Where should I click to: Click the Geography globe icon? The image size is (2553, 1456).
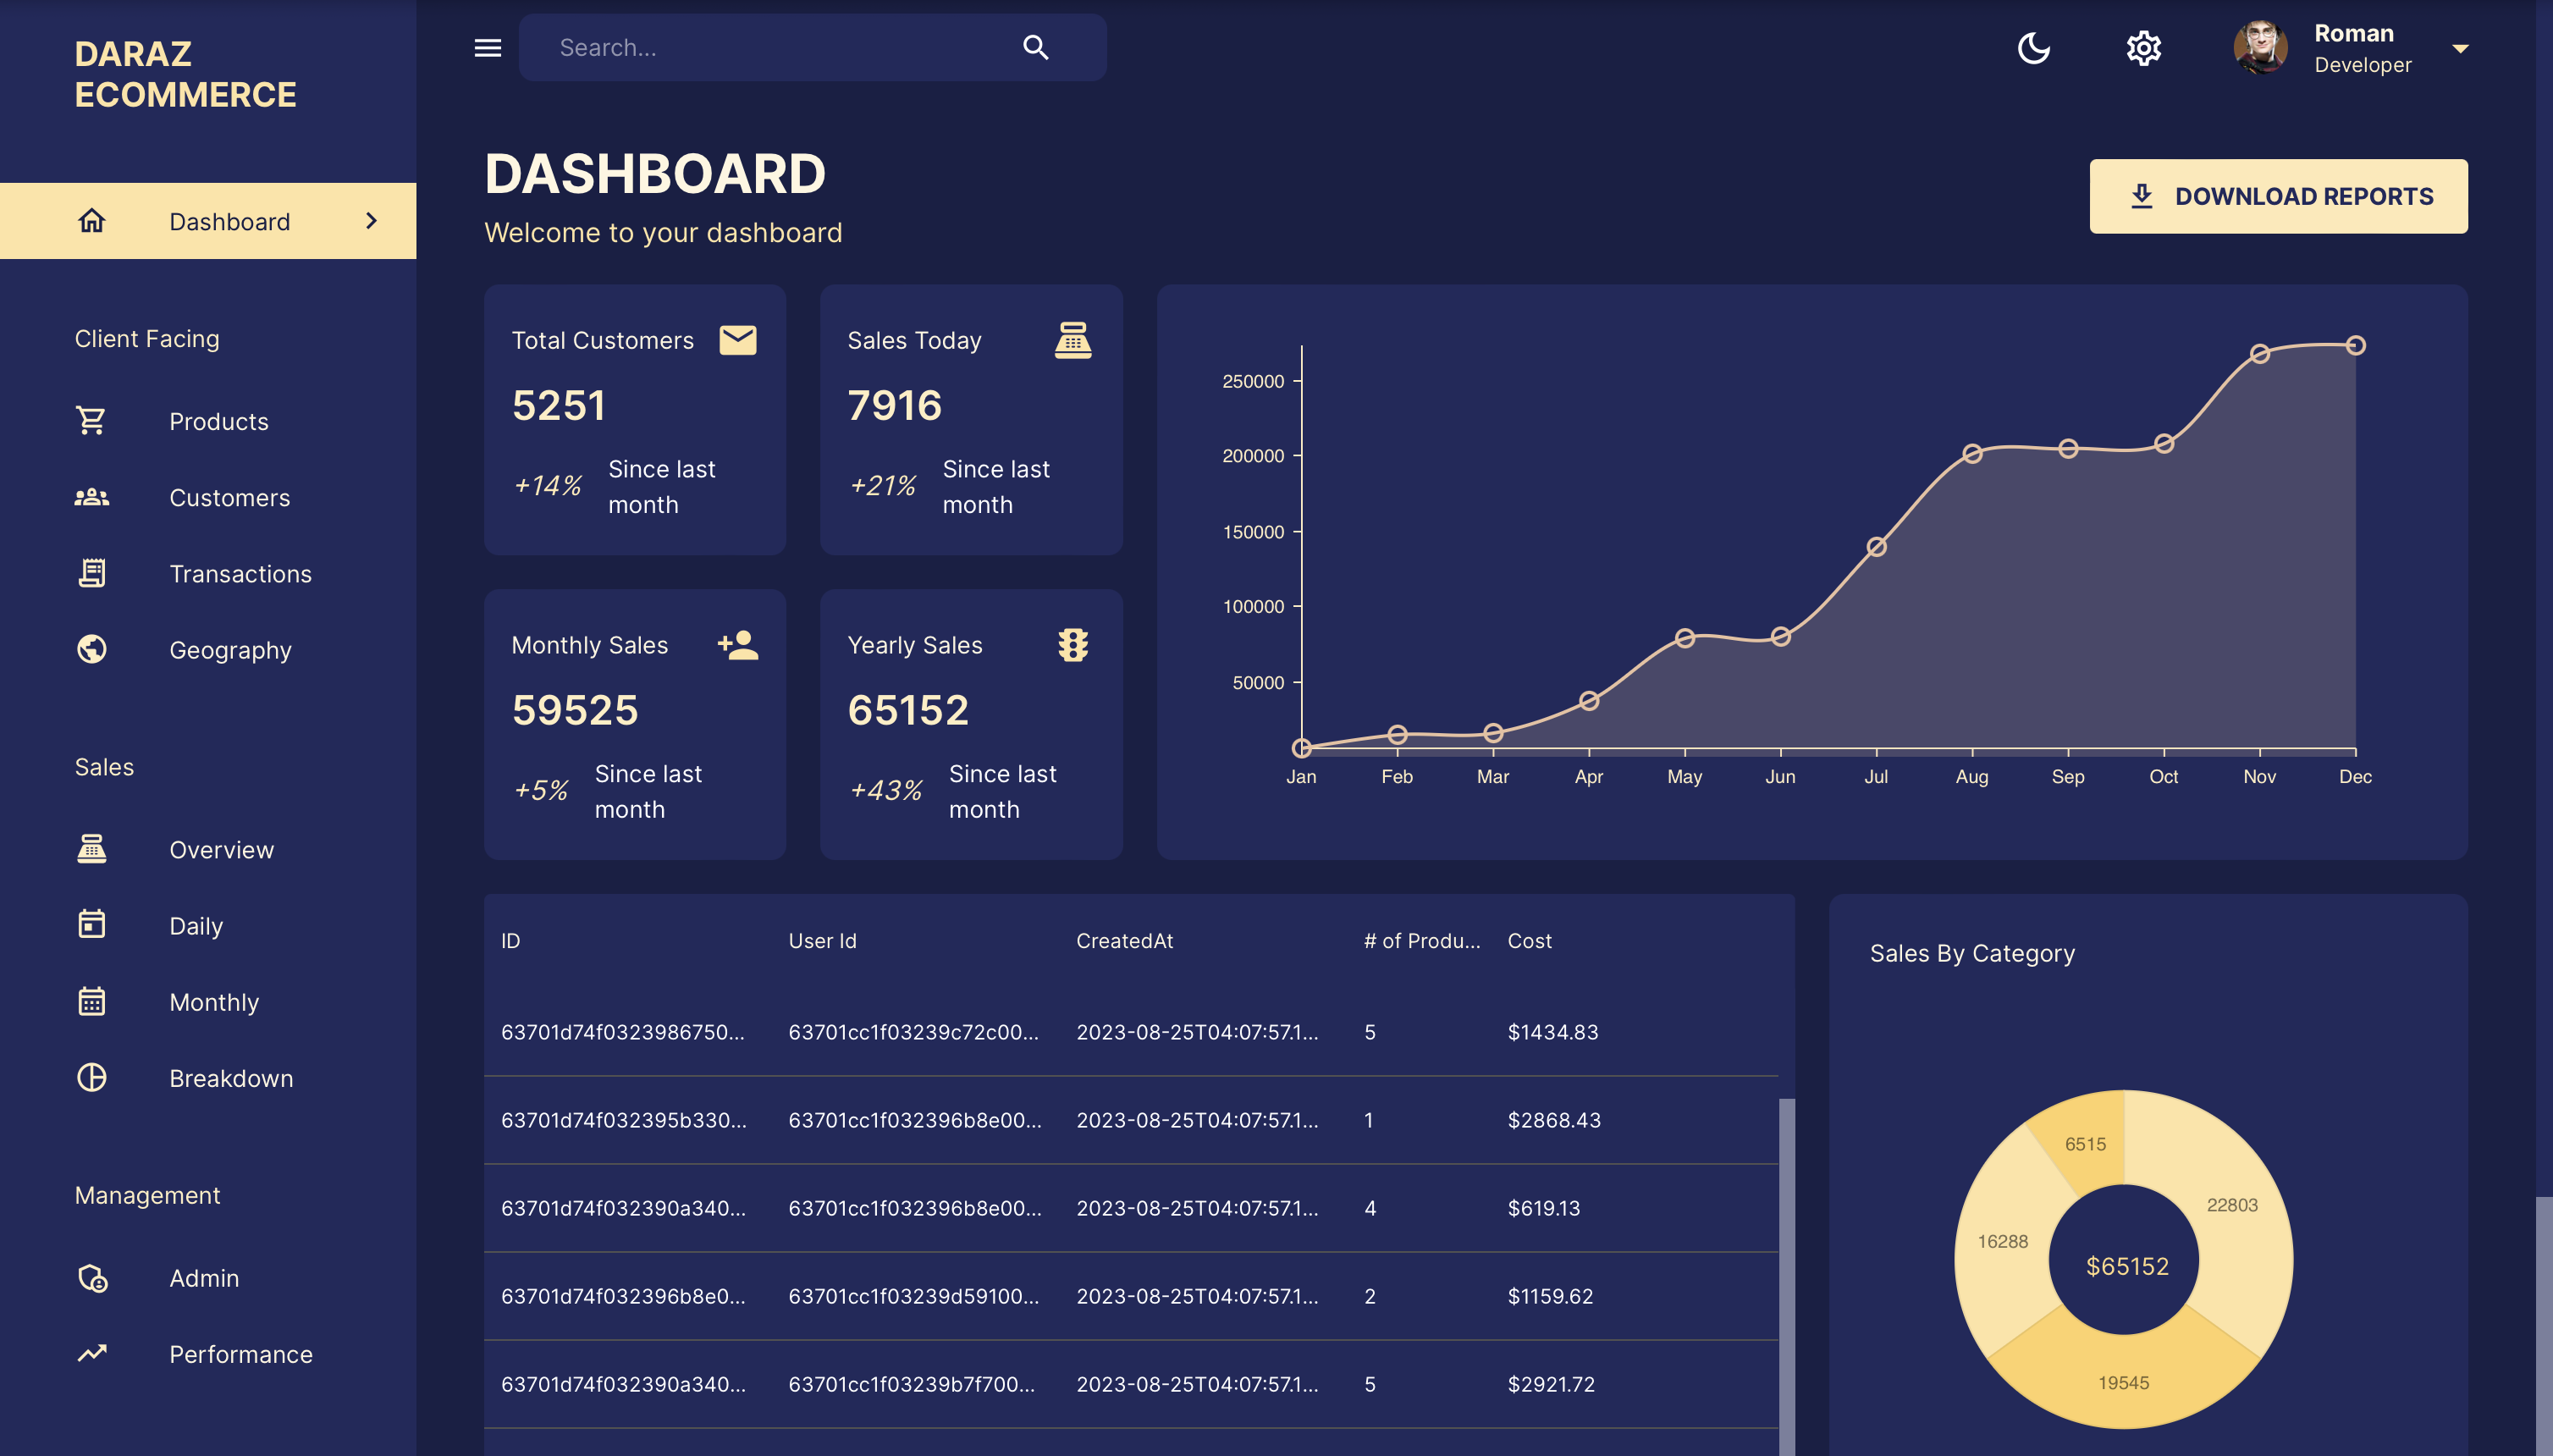[x=91, y=649]
